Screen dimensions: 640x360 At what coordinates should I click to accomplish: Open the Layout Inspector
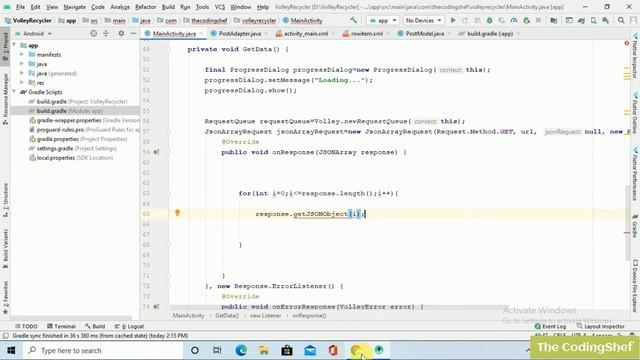click(x=600, y=326)
